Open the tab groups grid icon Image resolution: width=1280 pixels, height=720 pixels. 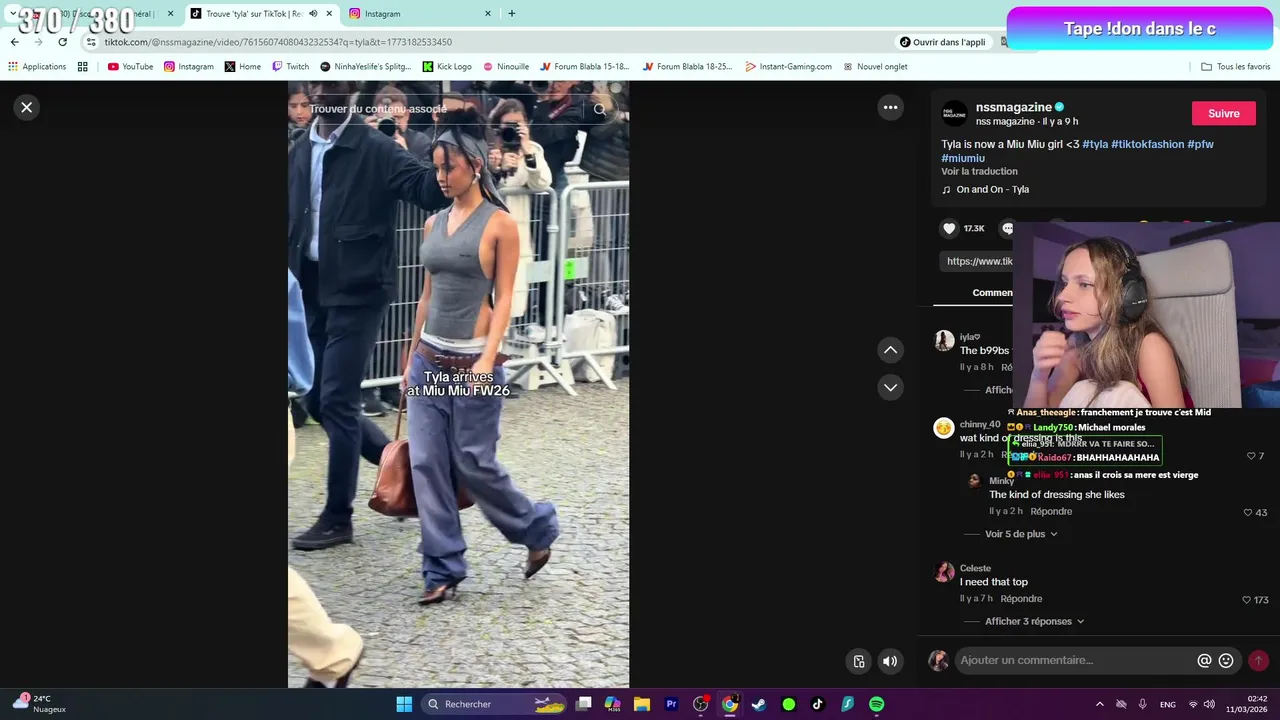point(82,67)
